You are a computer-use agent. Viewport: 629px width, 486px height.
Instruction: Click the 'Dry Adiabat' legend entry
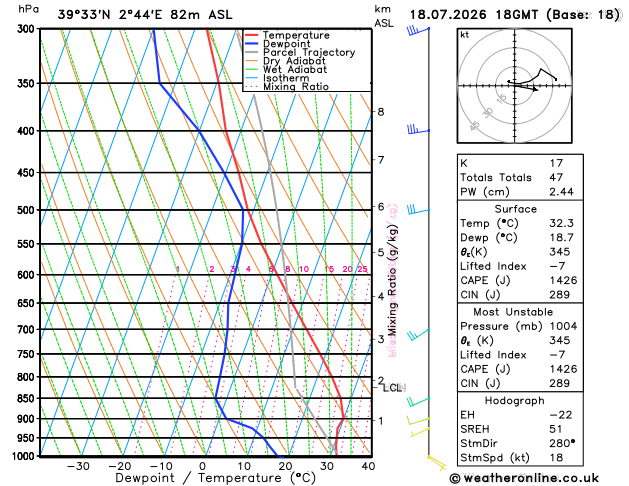coord(285,61)
